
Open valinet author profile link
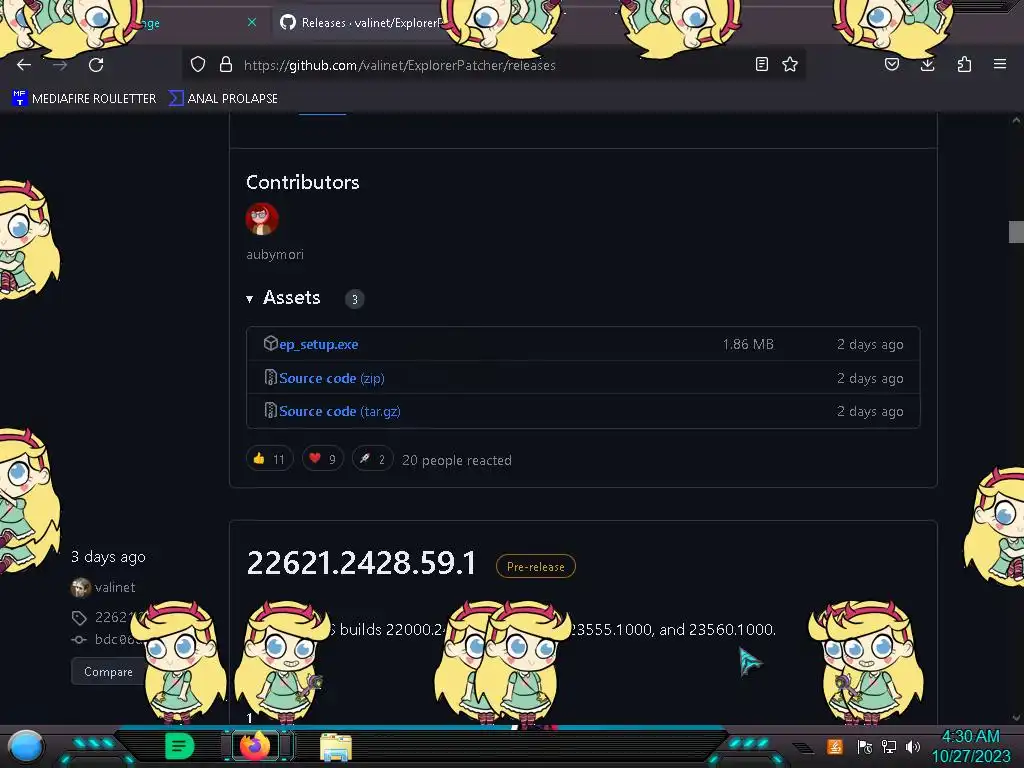click(115, 587)
